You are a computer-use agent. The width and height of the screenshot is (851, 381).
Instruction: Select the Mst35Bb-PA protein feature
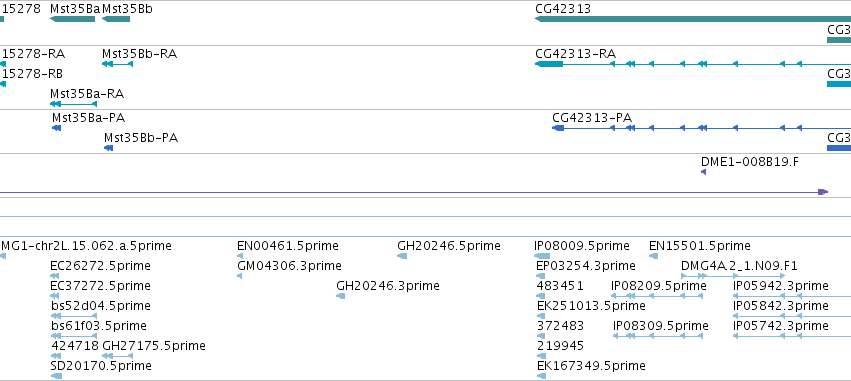[109, 148]
